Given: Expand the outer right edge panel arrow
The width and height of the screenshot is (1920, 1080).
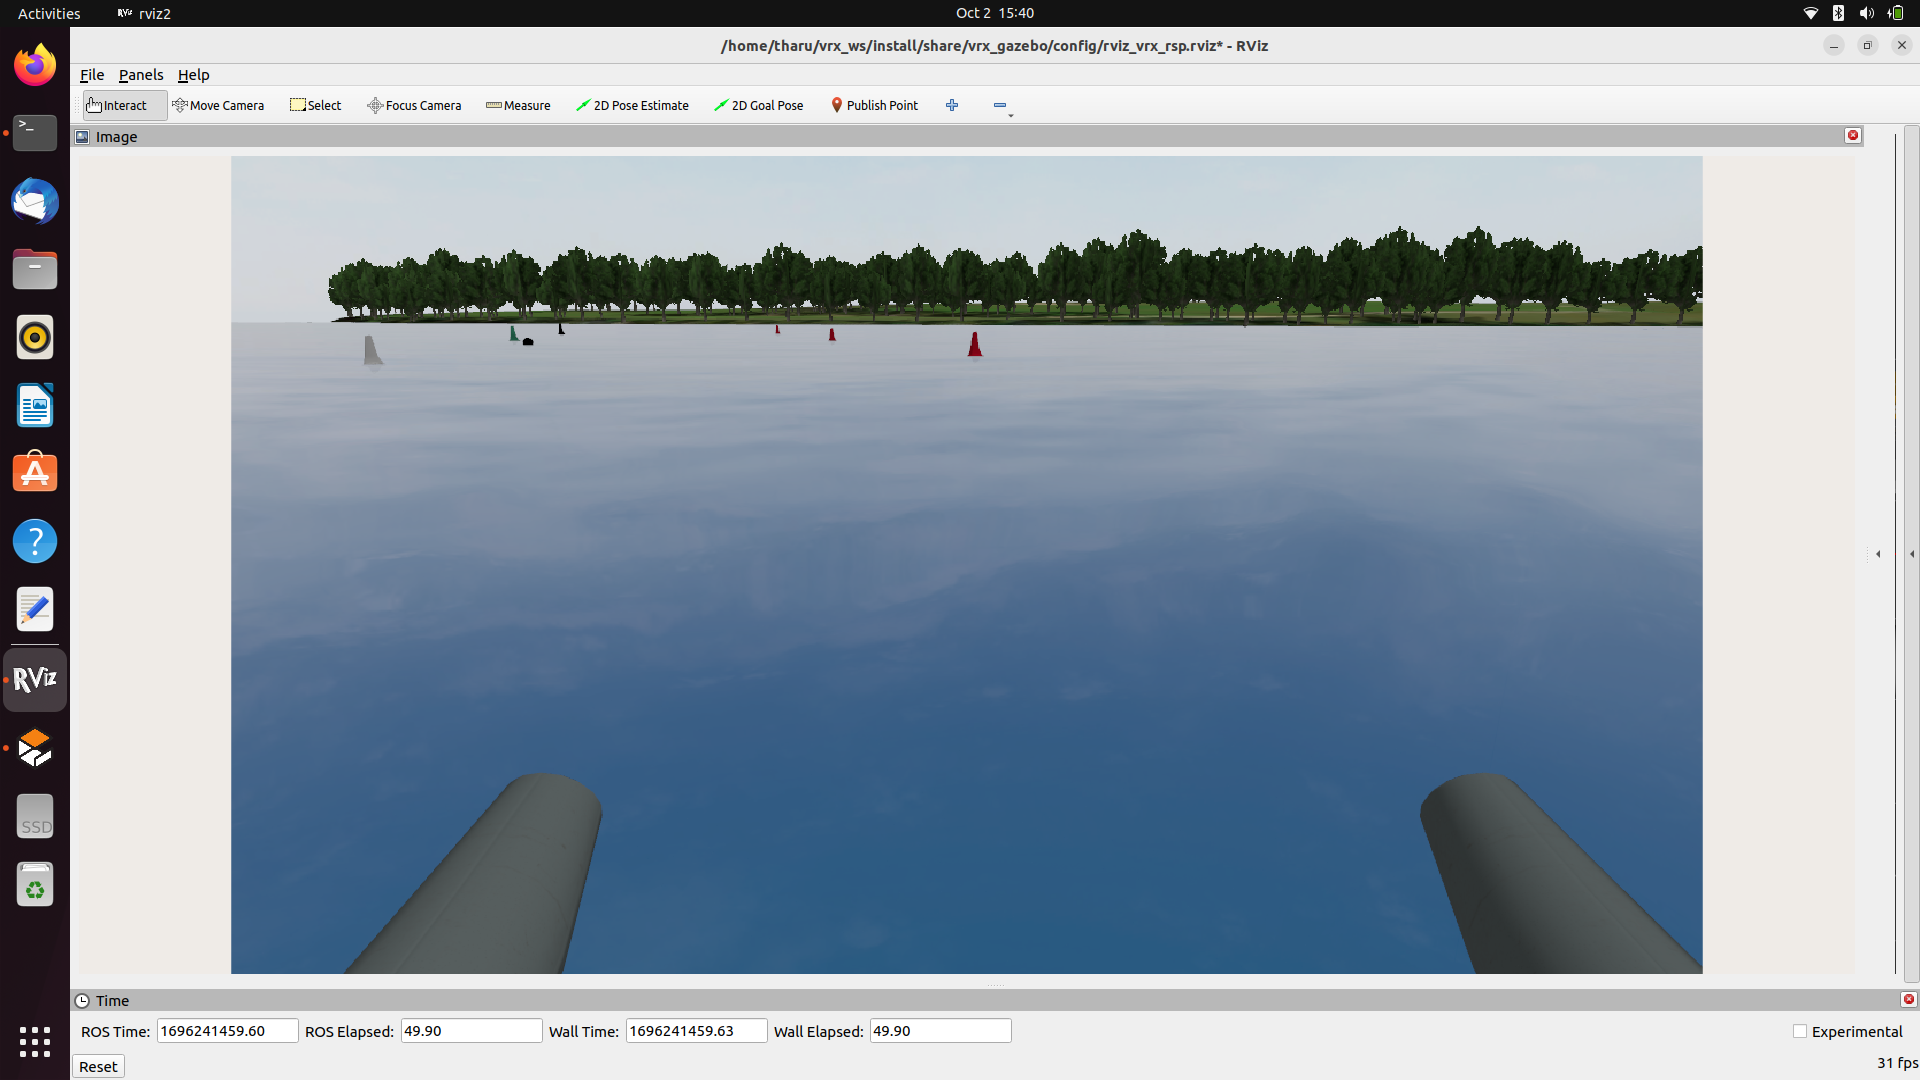Looking at the screenshot, I should pyautogui.click(x=1912, y=554).
